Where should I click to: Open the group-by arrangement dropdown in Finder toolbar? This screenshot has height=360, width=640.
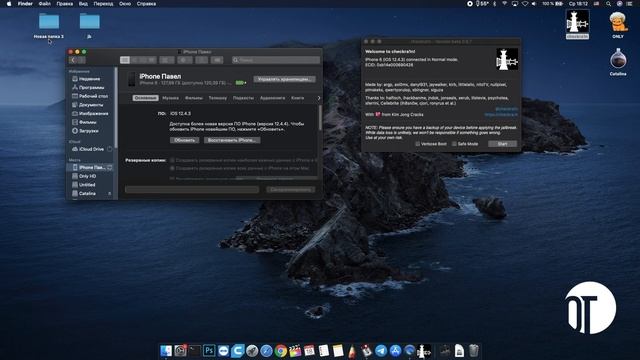coord(167,60)
